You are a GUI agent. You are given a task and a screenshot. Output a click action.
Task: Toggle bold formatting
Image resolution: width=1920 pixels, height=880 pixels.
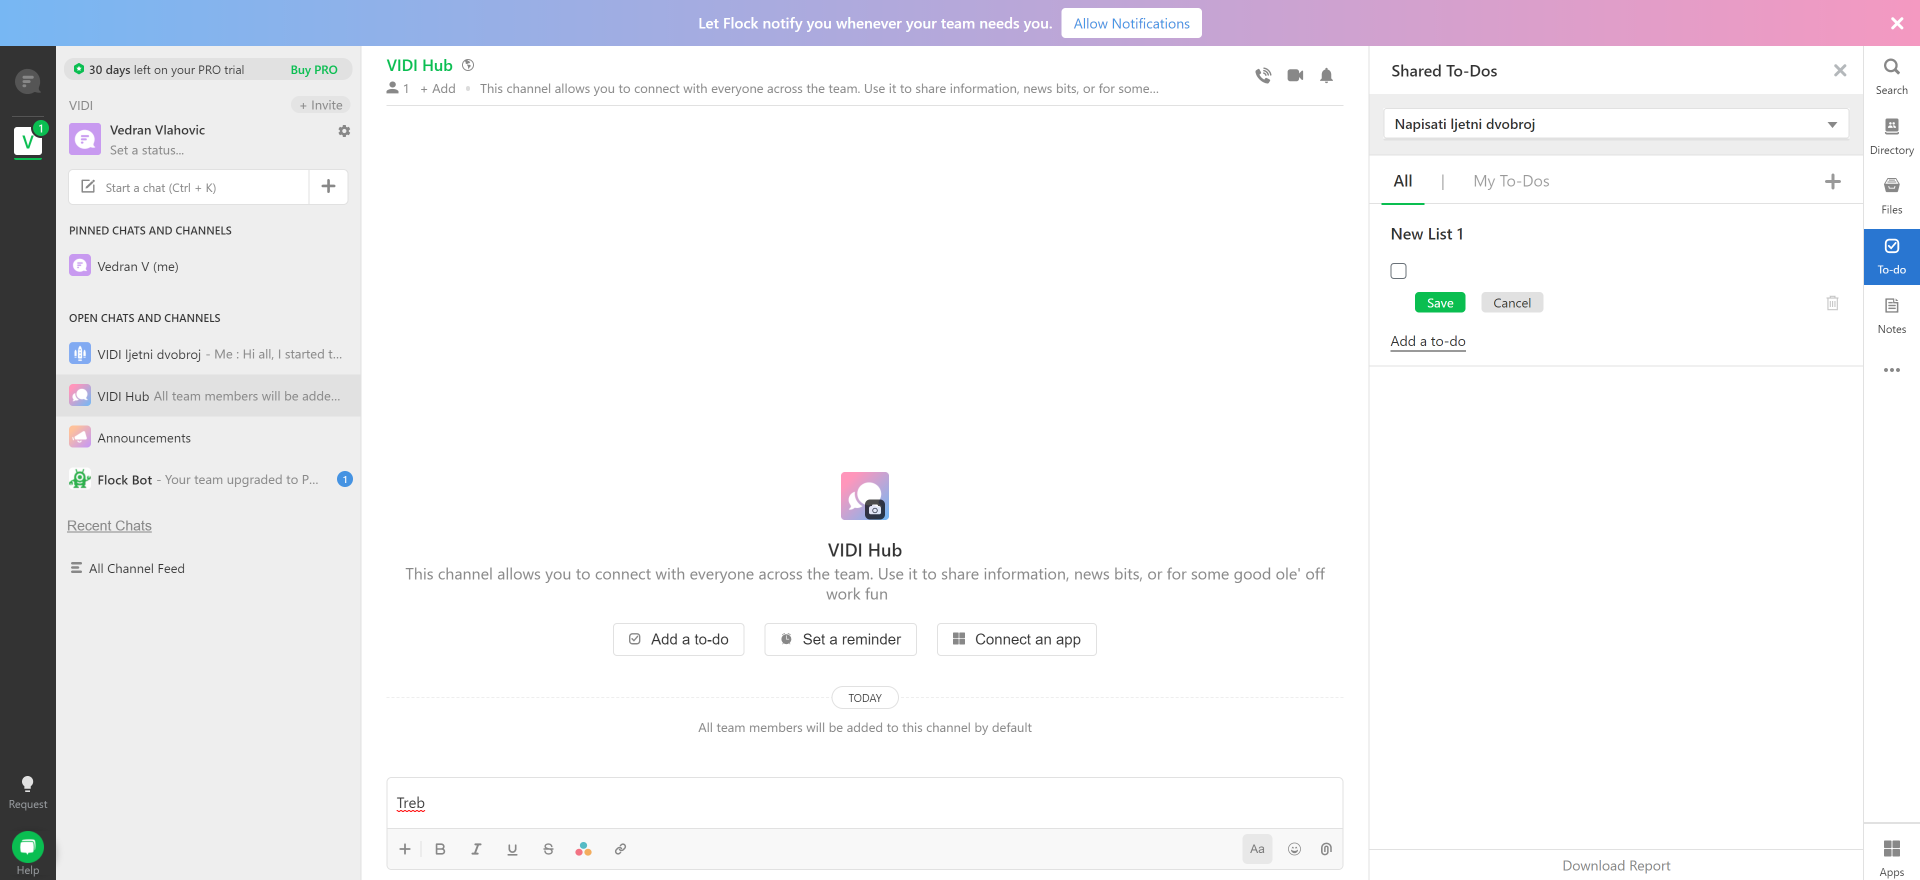(x=440, y=849)
